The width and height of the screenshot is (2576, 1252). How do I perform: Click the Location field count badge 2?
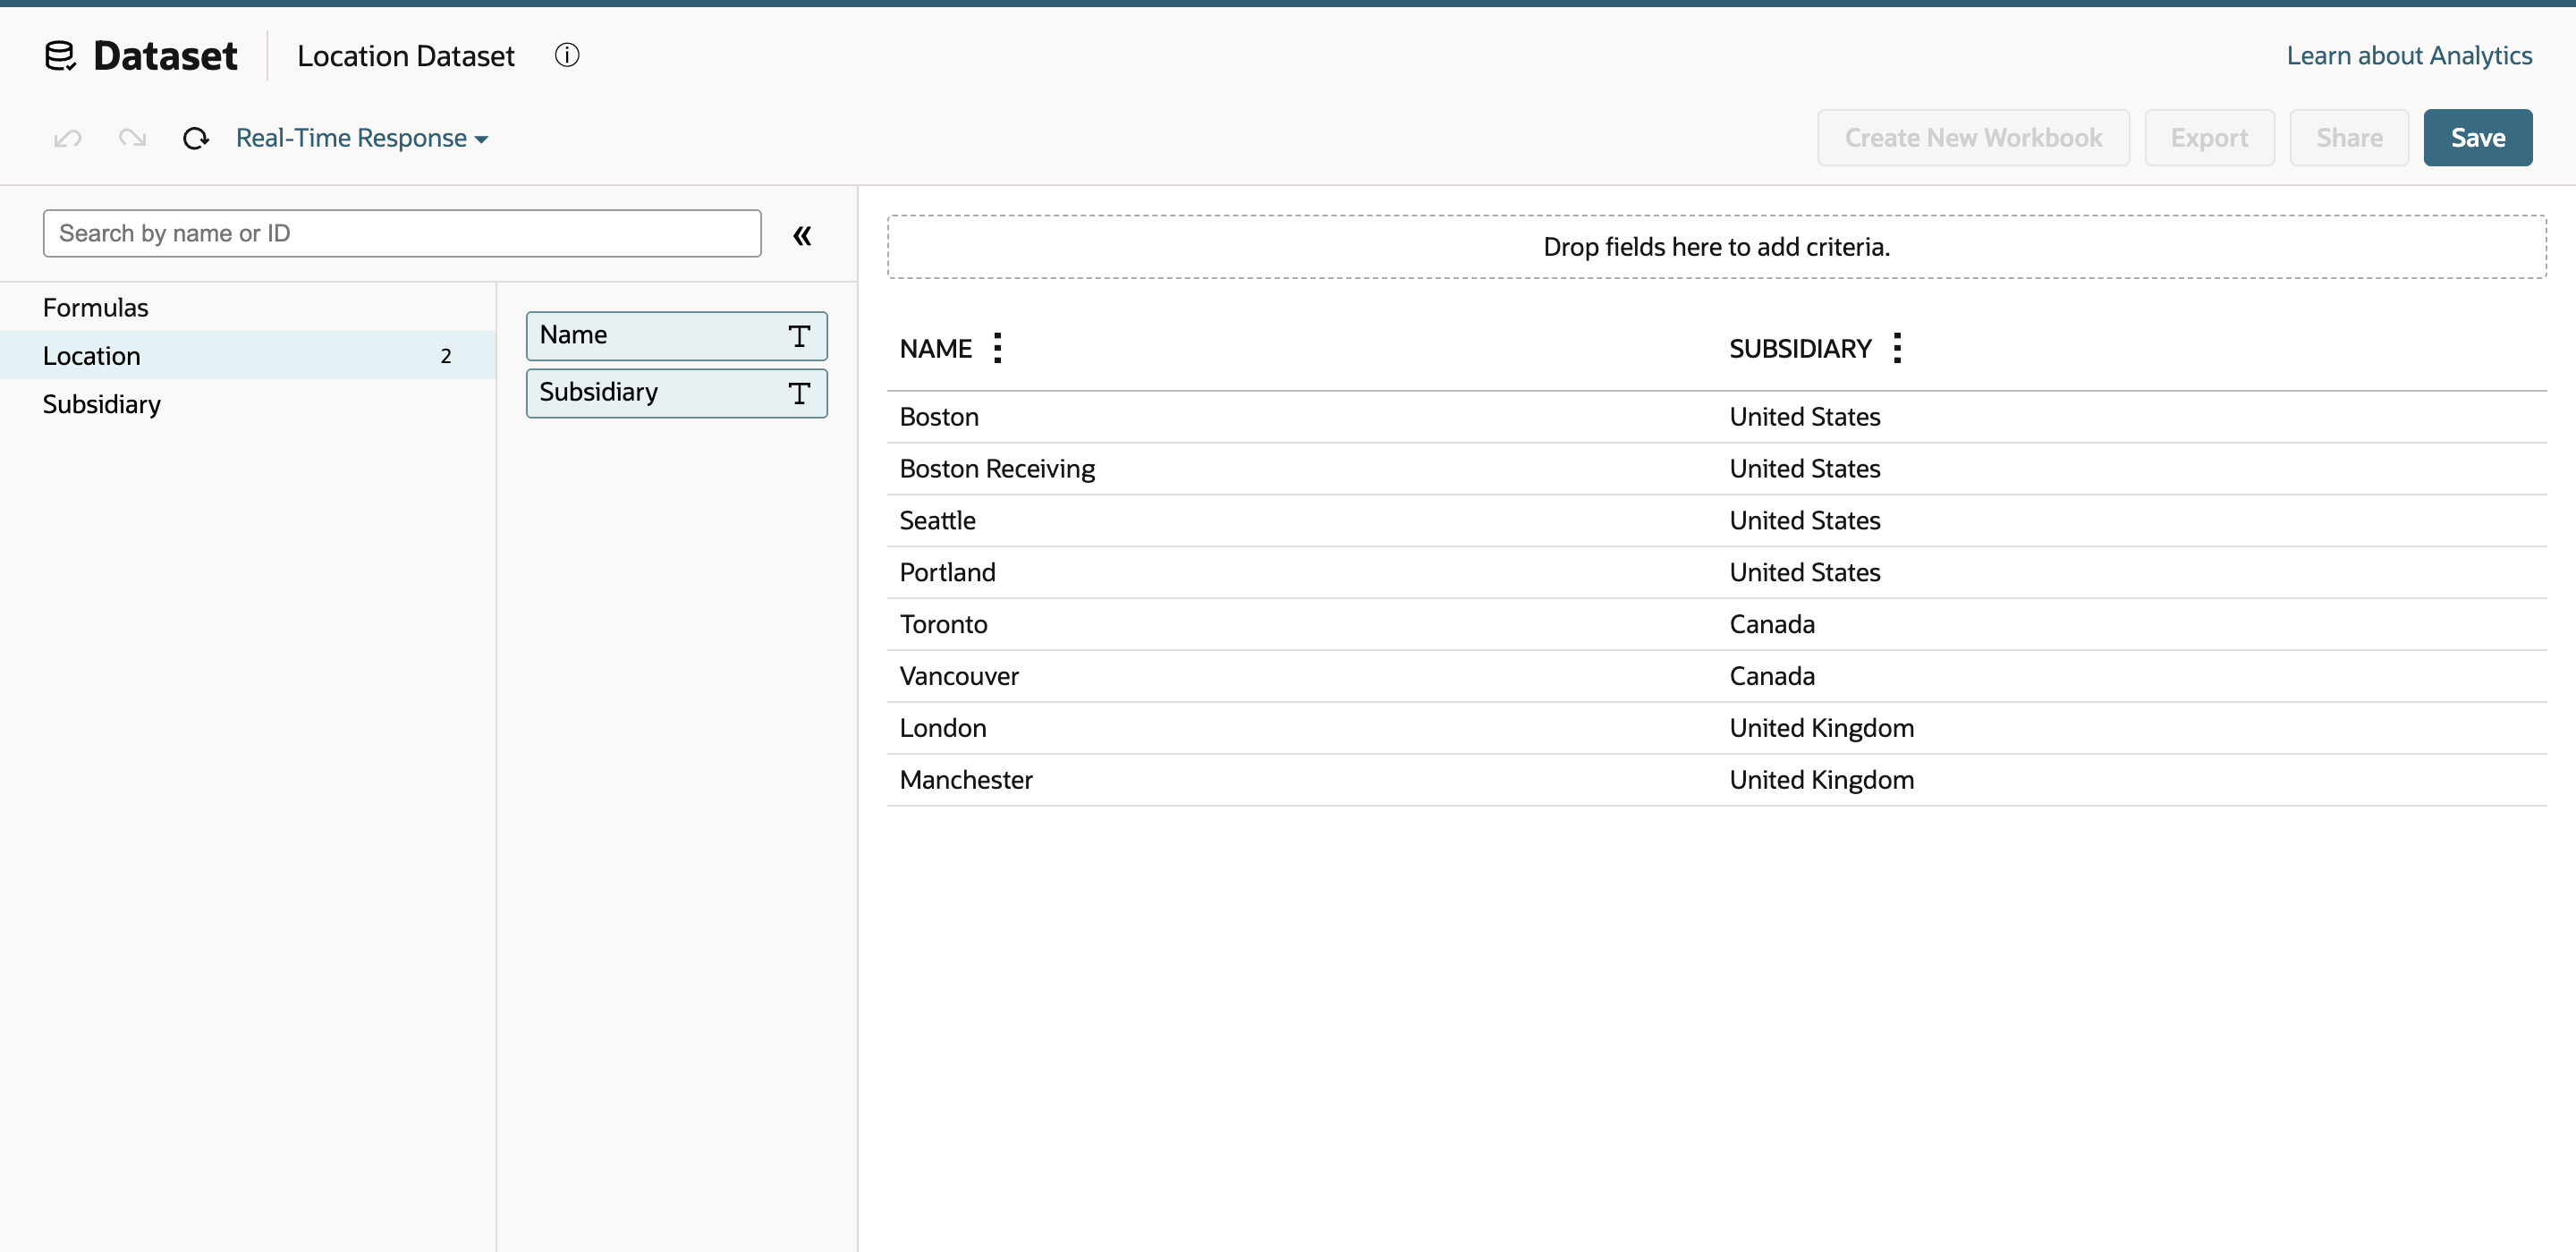click(x=446, y=356)
